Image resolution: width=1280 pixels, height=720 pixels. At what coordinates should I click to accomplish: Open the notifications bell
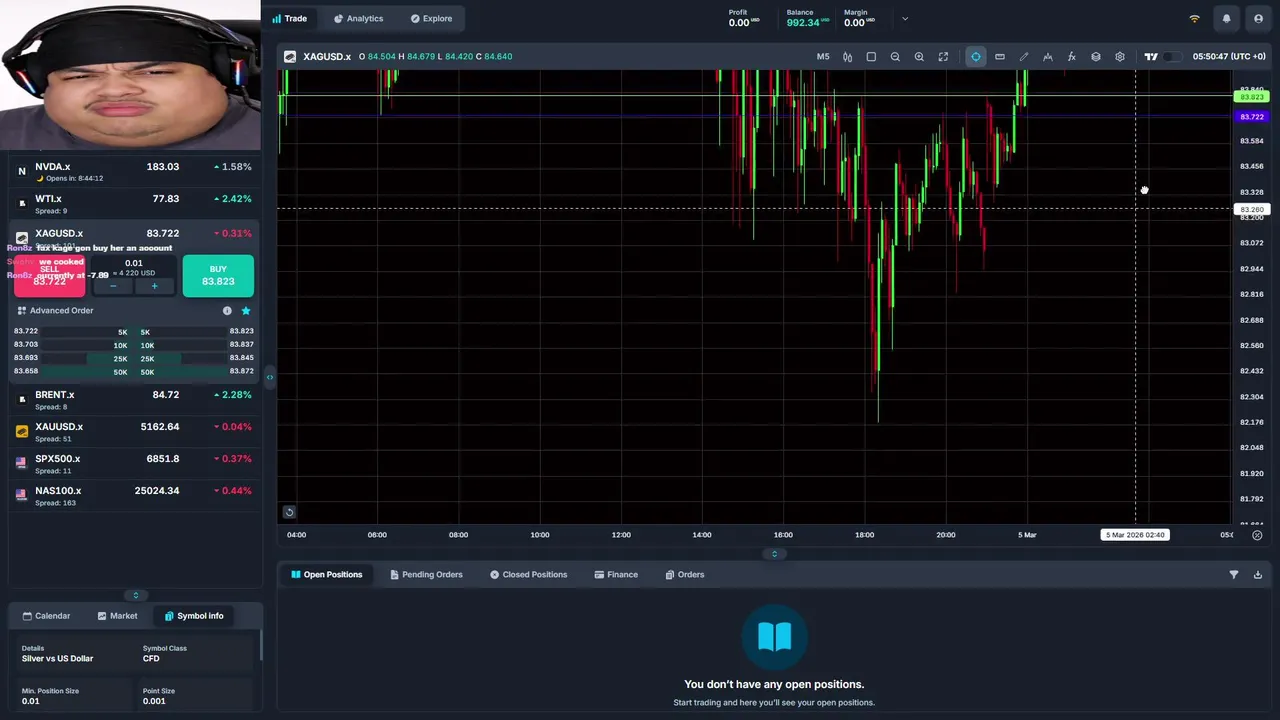tap(1226, 18)
